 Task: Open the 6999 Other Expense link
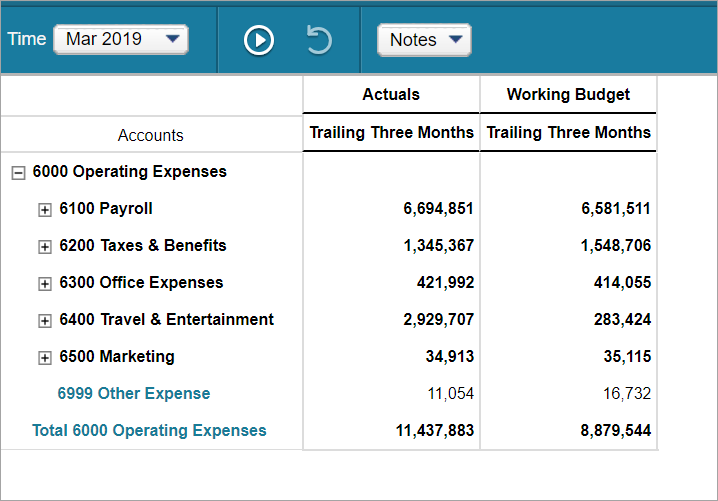pos(134,393)
